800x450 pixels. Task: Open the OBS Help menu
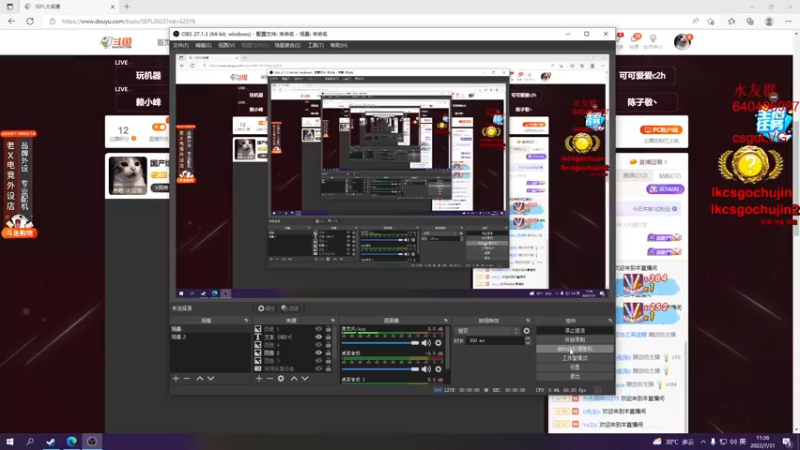click(x=339, y=45)
